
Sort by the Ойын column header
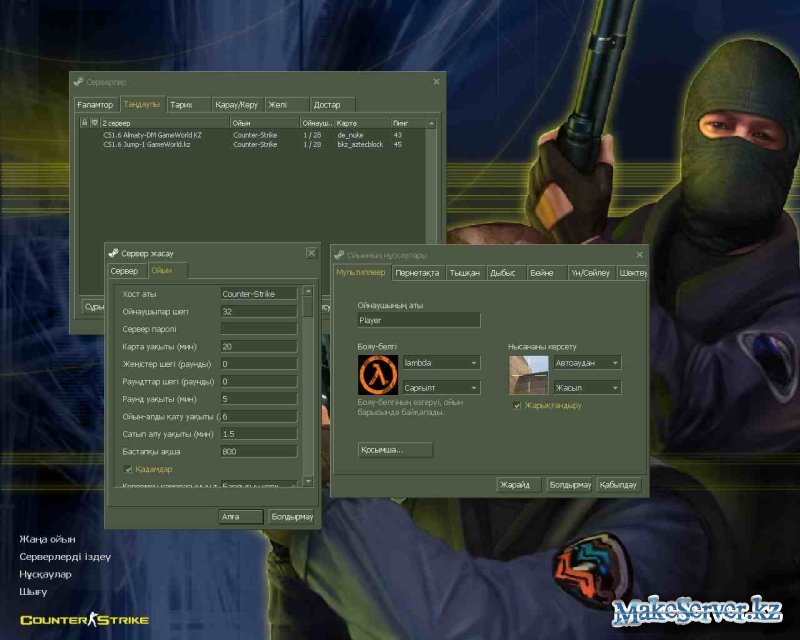(x=265, y=123)
